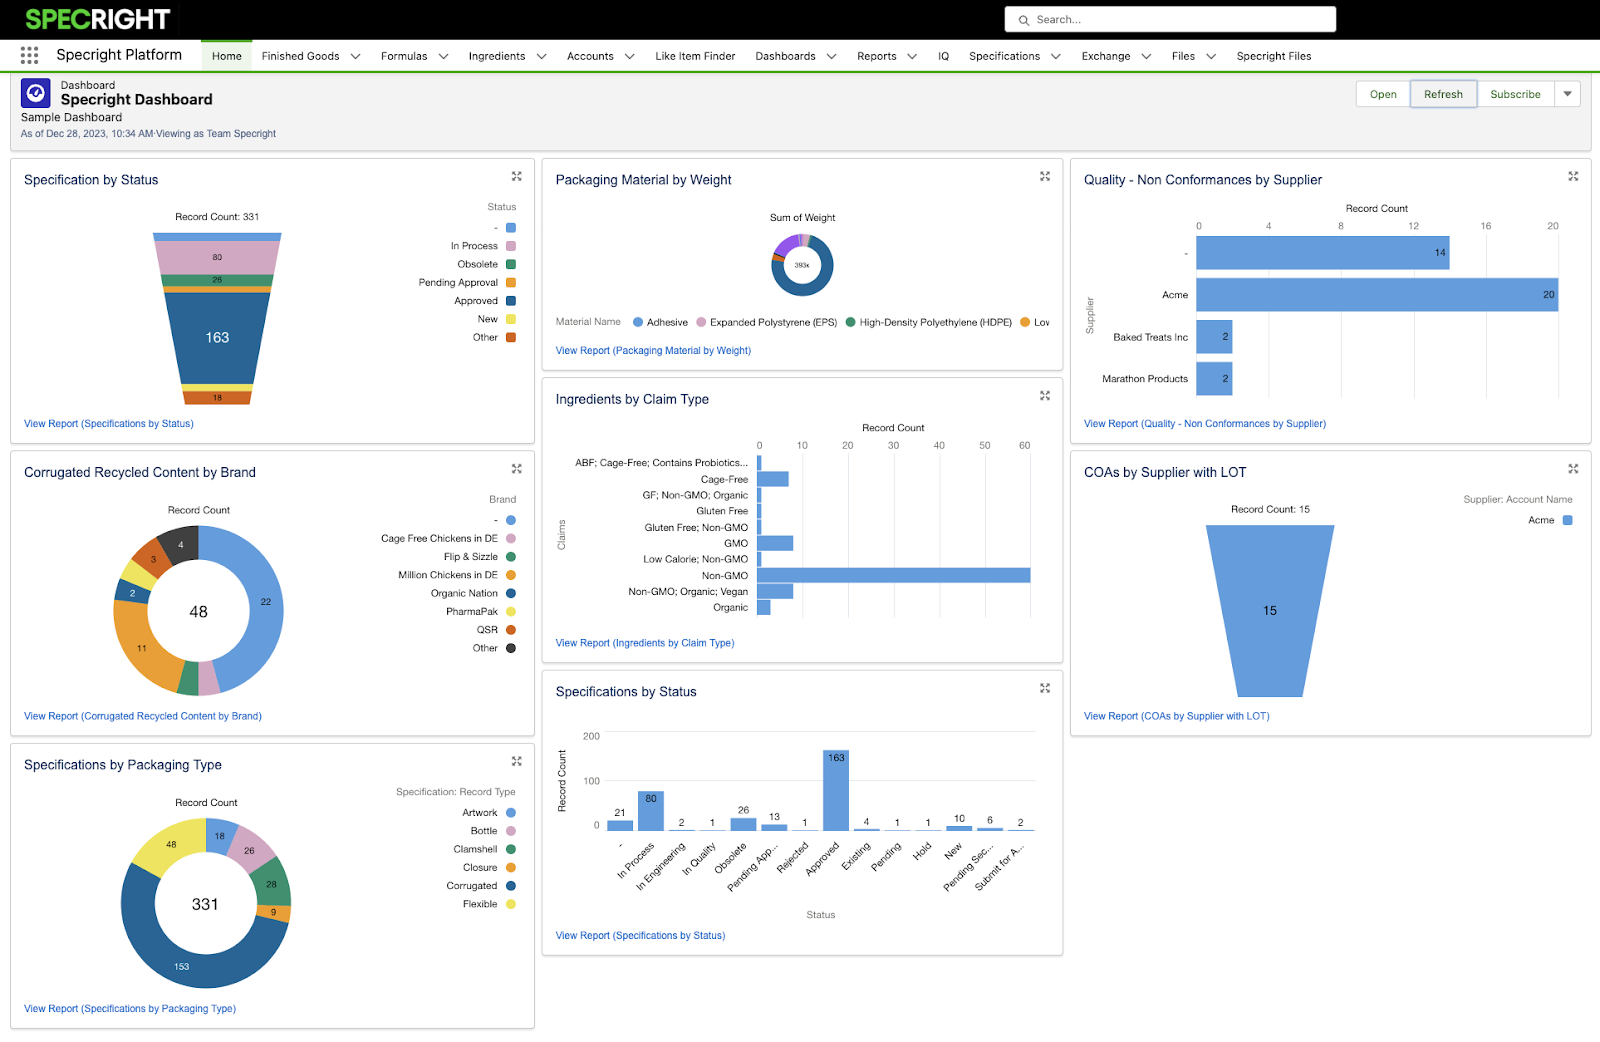Select the Accounts tab
Screen dimensions: 1600x1042
point(590,56)
